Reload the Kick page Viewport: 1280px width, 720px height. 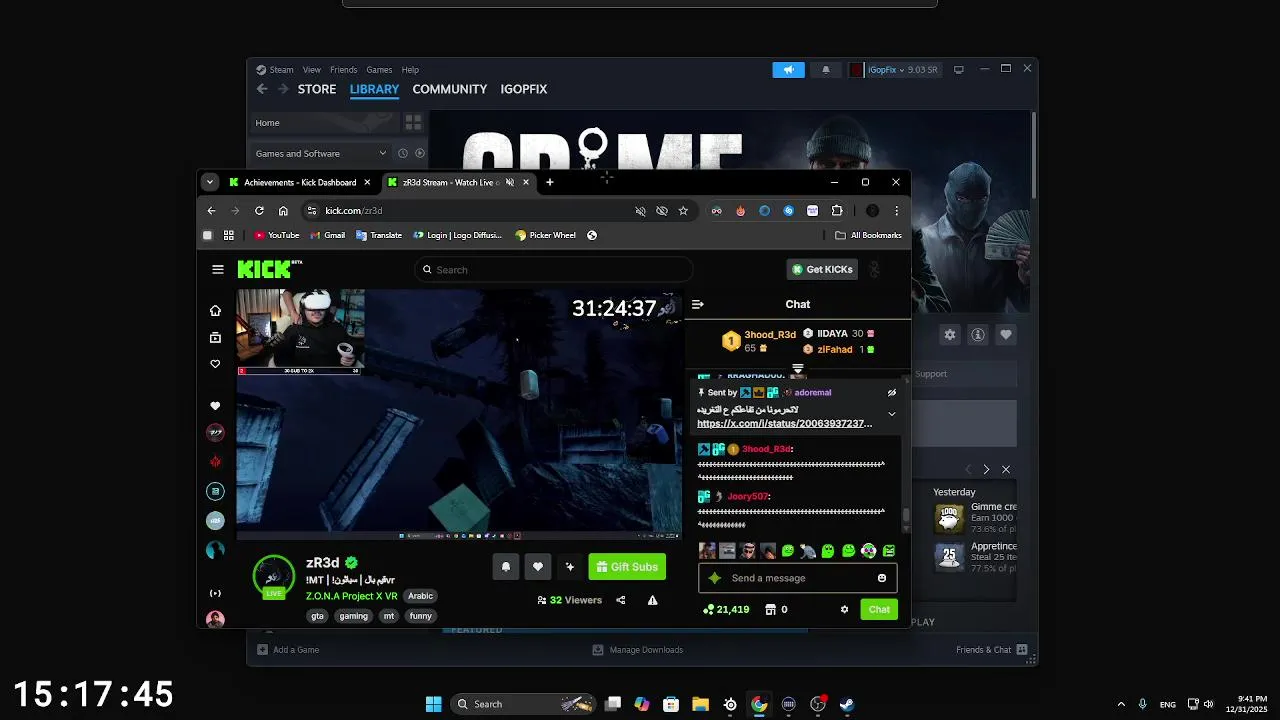[259, 211]
